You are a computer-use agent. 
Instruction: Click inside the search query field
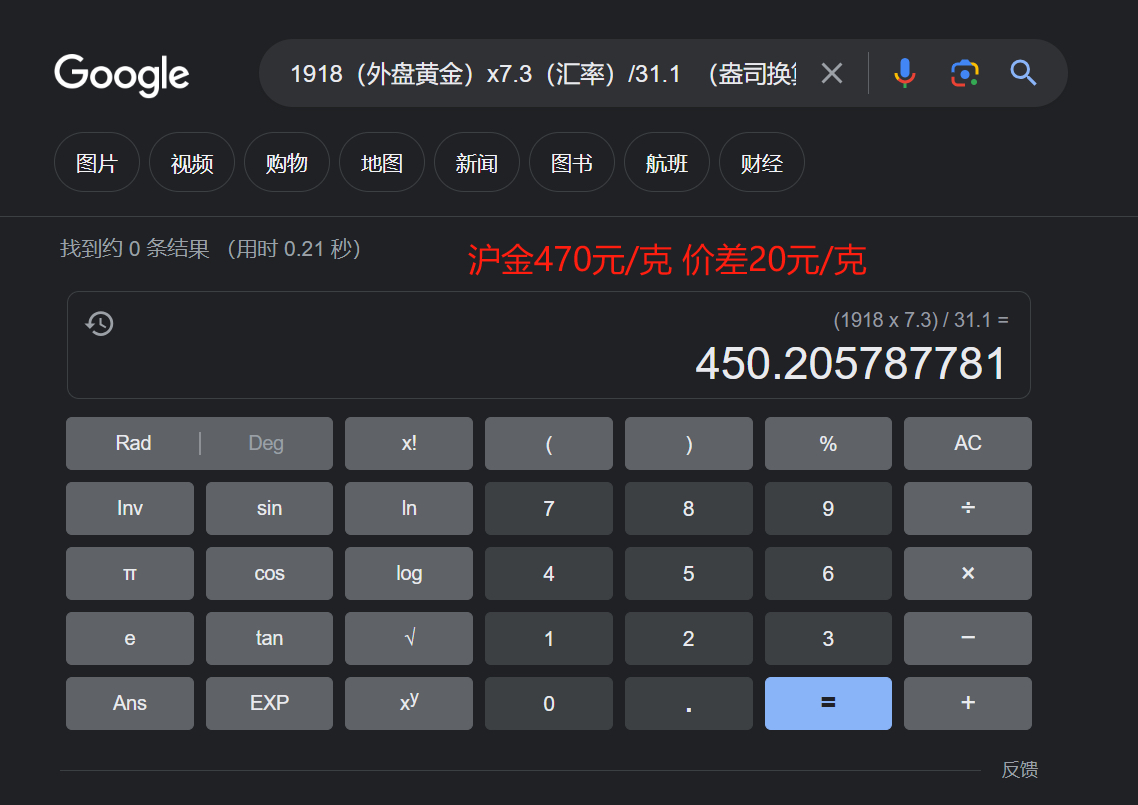543,73
